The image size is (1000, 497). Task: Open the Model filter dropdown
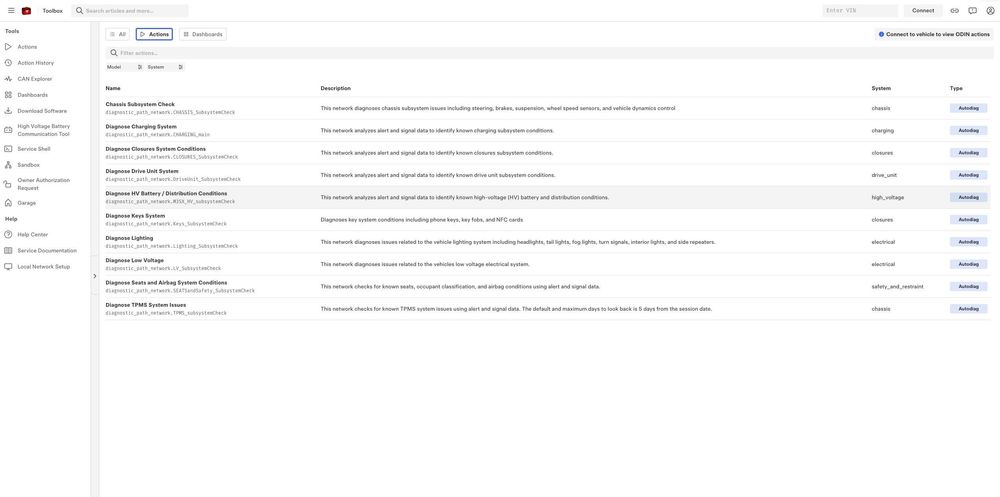(125, 67)
